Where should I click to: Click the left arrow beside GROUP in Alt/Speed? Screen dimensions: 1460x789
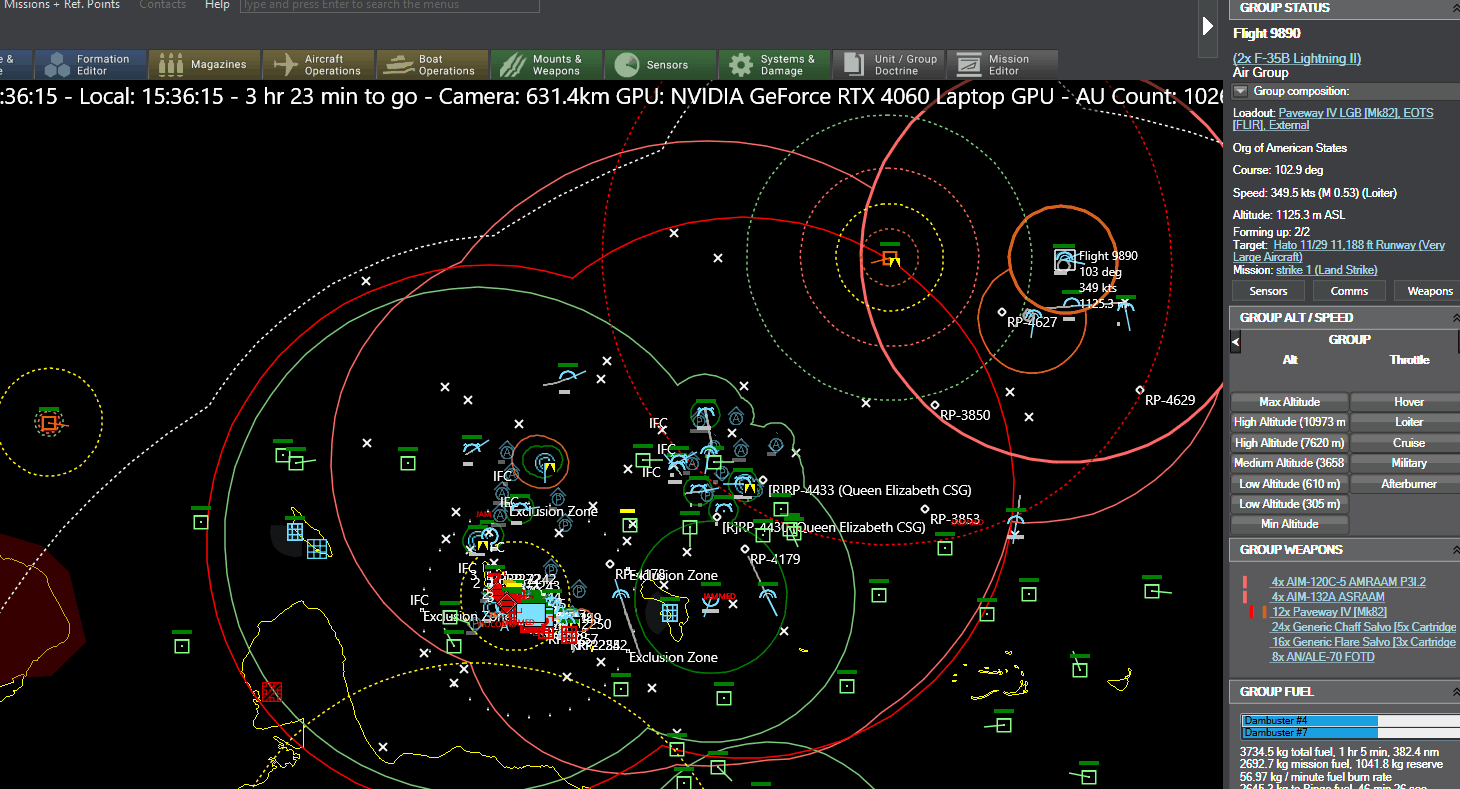click(x=1235, y=342)
